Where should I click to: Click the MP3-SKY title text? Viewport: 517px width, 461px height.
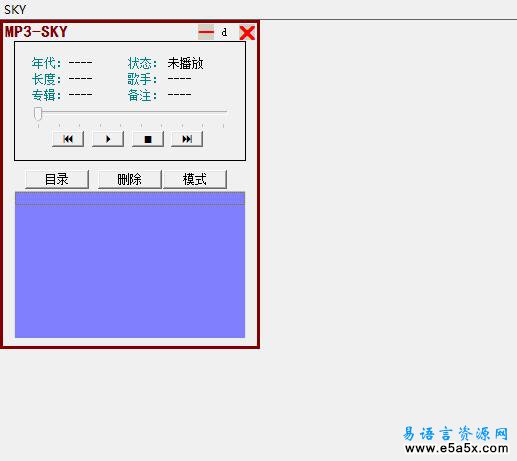tap(36, 32)
